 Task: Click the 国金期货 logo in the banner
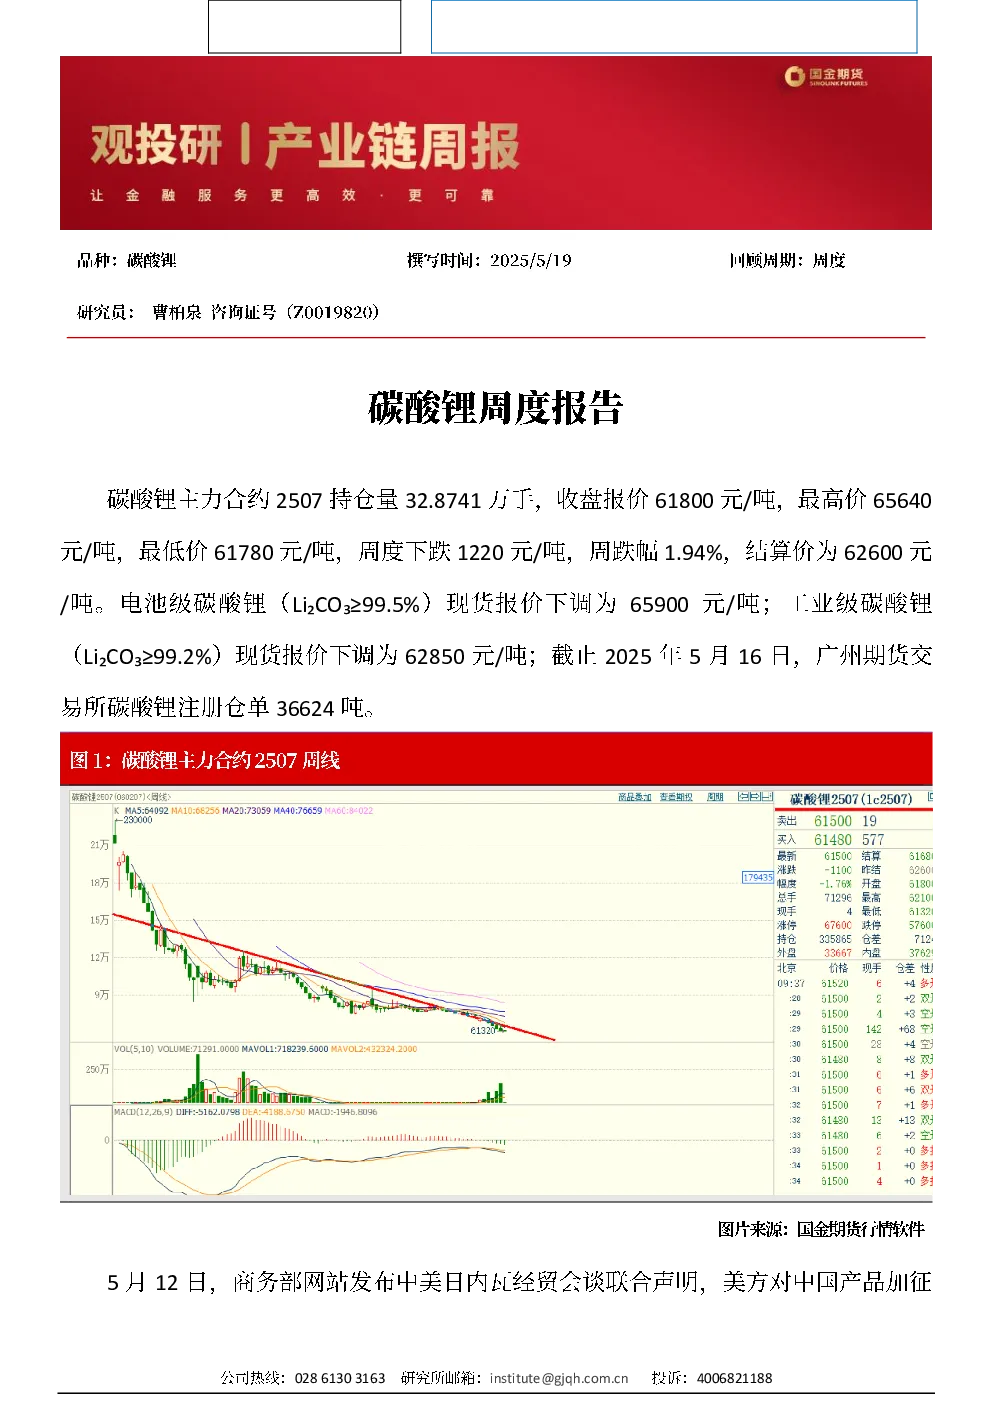[826, 76]
